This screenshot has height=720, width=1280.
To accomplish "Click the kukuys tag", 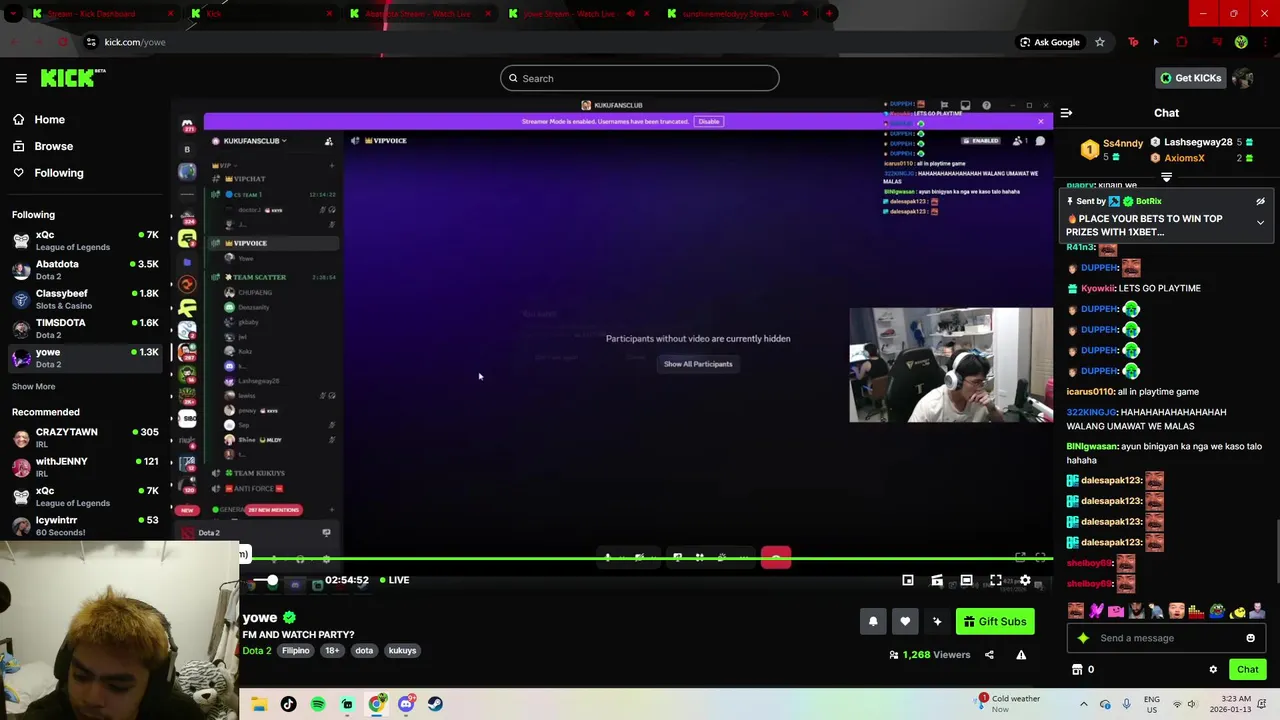I will tap(402, 651).
